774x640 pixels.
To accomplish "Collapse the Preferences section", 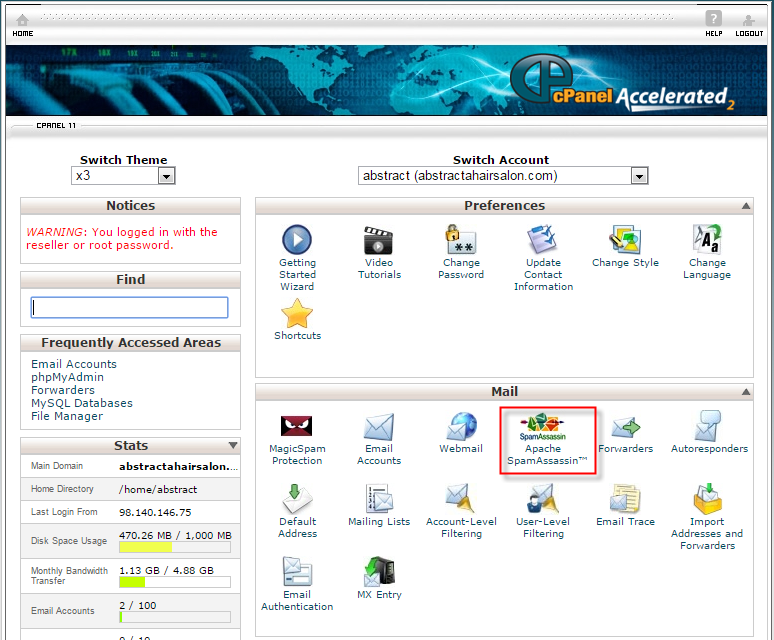I will 746,206.
